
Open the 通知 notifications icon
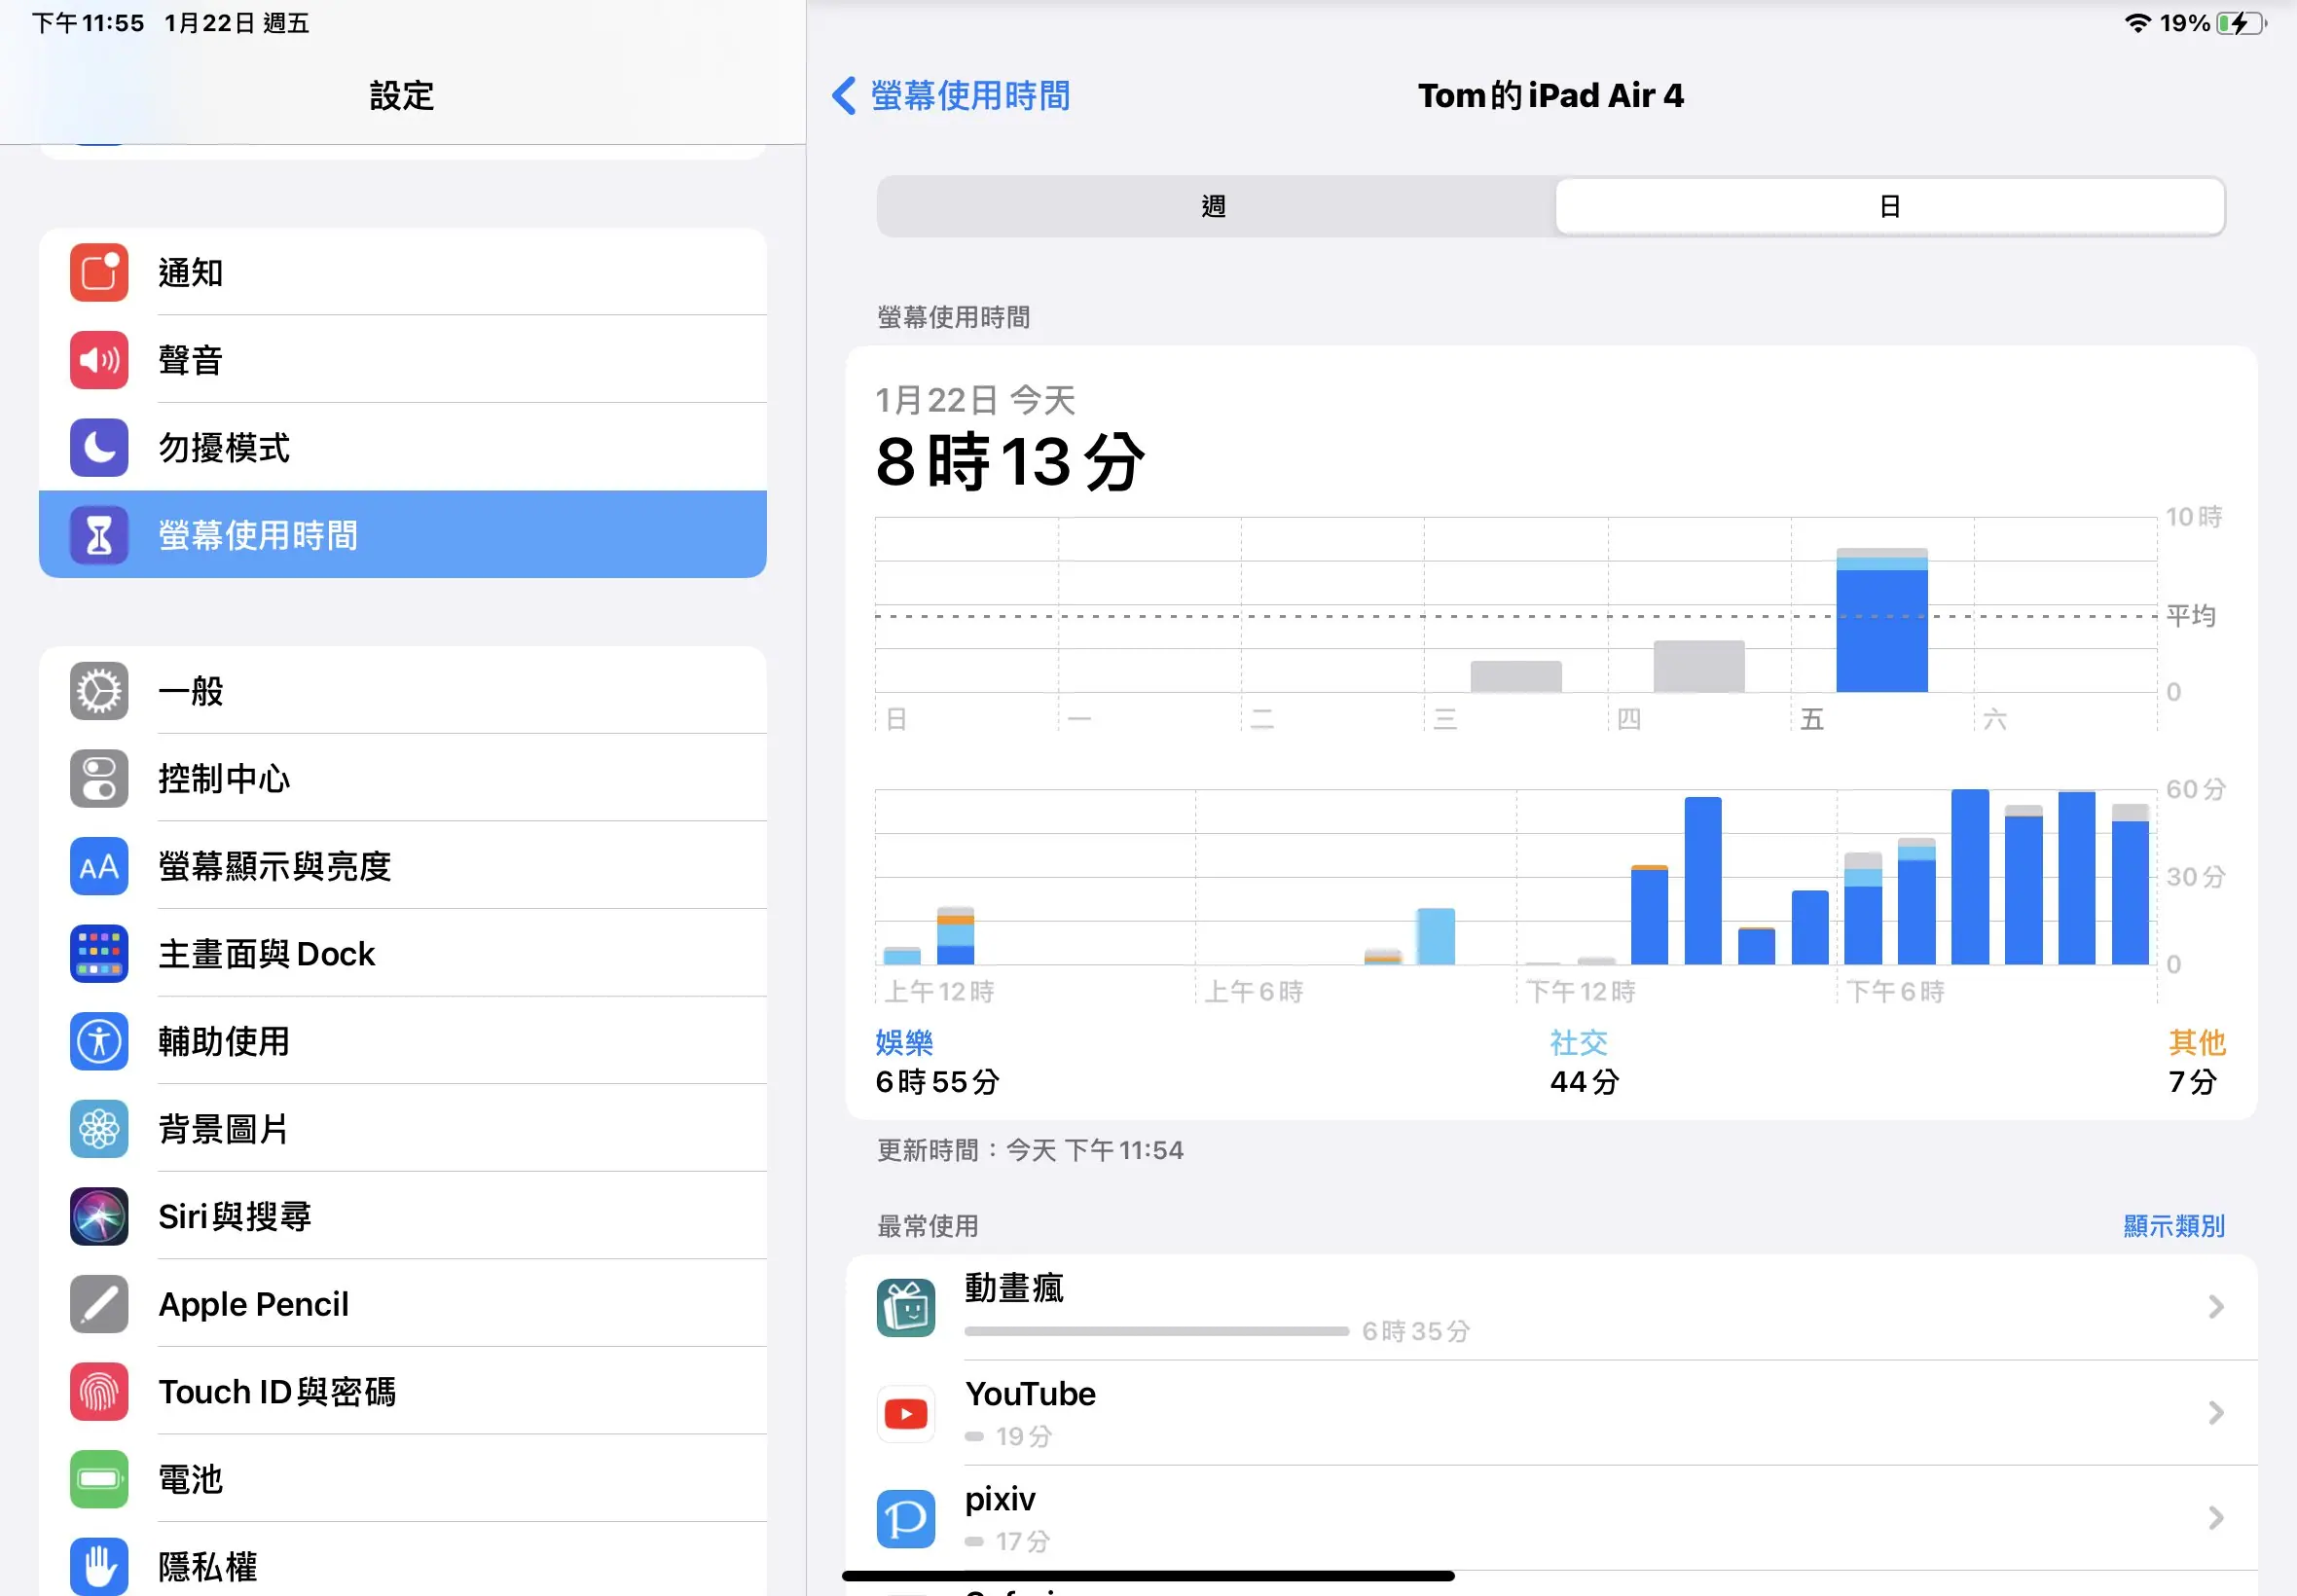(x=99, y=272)
